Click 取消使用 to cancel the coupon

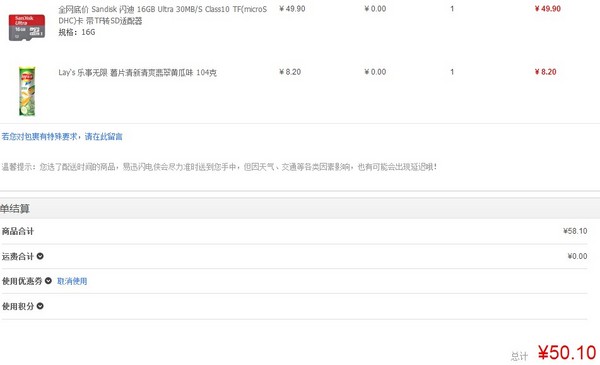pyautogui.click(x=72, y=281)
